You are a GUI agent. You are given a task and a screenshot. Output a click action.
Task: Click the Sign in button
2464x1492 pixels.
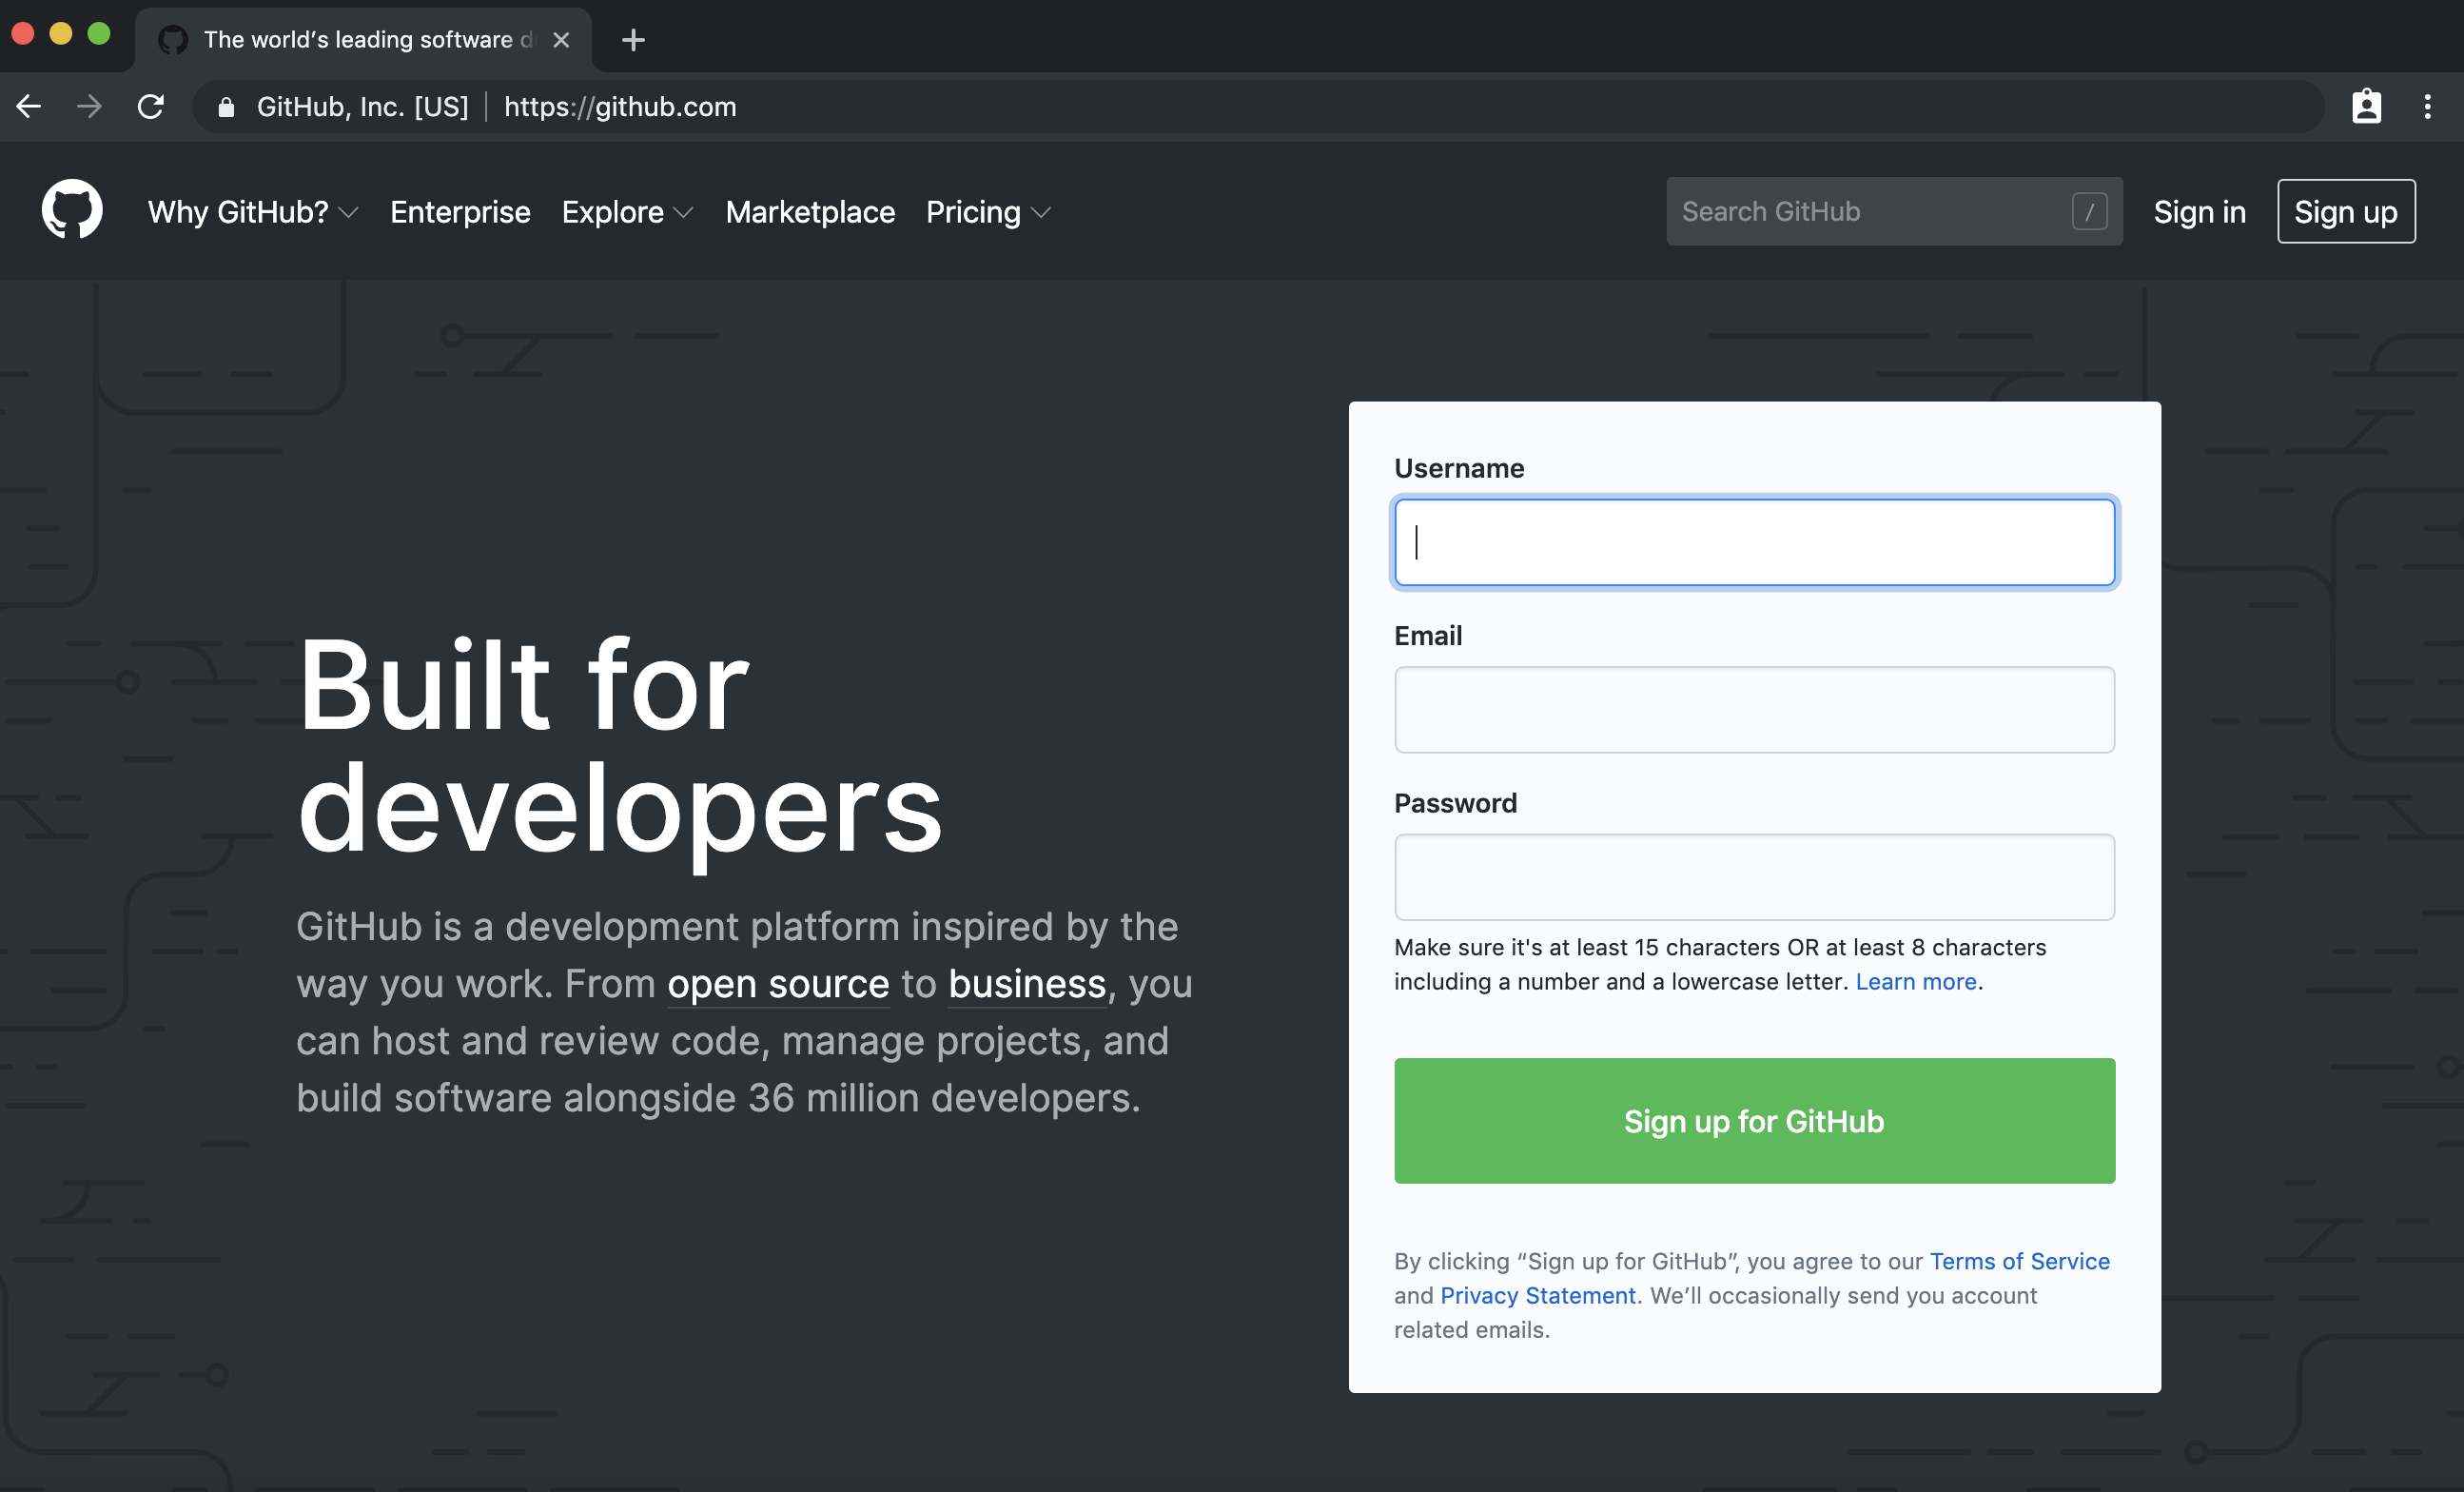tap(2200, 211)
